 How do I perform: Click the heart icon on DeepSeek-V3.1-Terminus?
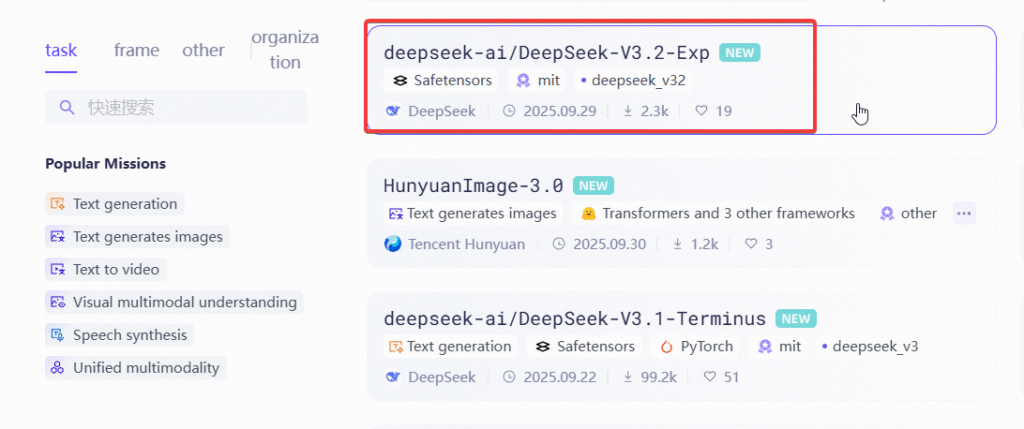(710, 377)
